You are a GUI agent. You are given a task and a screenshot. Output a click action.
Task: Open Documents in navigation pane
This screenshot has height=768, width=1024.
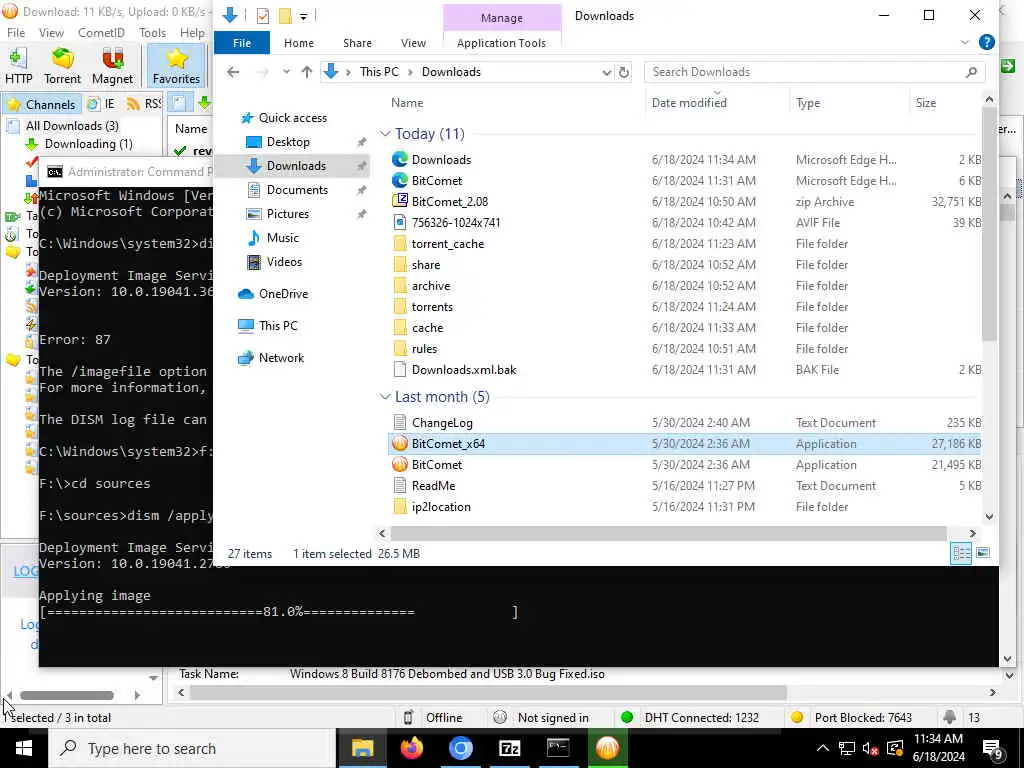297,189
